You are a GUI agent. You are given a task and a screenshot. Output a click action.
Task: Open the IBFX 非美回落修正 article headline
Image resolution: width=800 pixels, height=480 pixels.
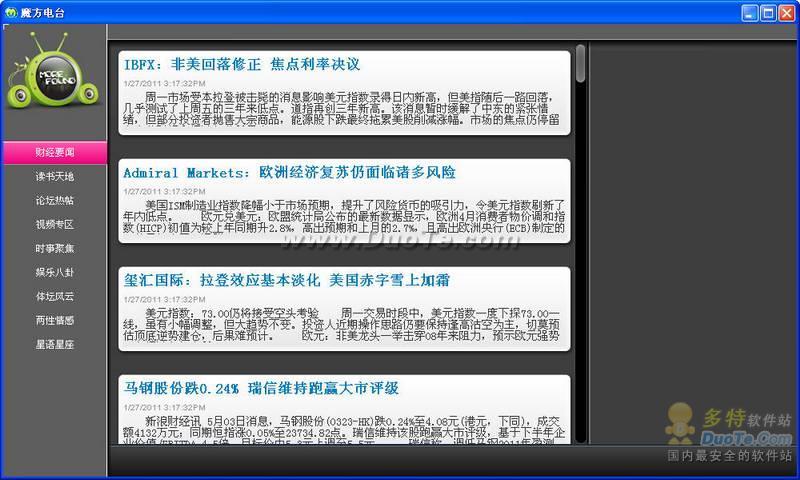(x=241, y=64)
